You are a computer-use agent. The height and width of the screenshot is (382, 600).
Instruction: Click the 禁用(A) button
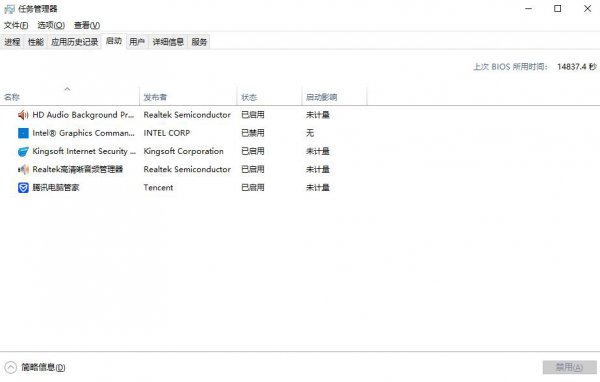[x=569, y=367]
